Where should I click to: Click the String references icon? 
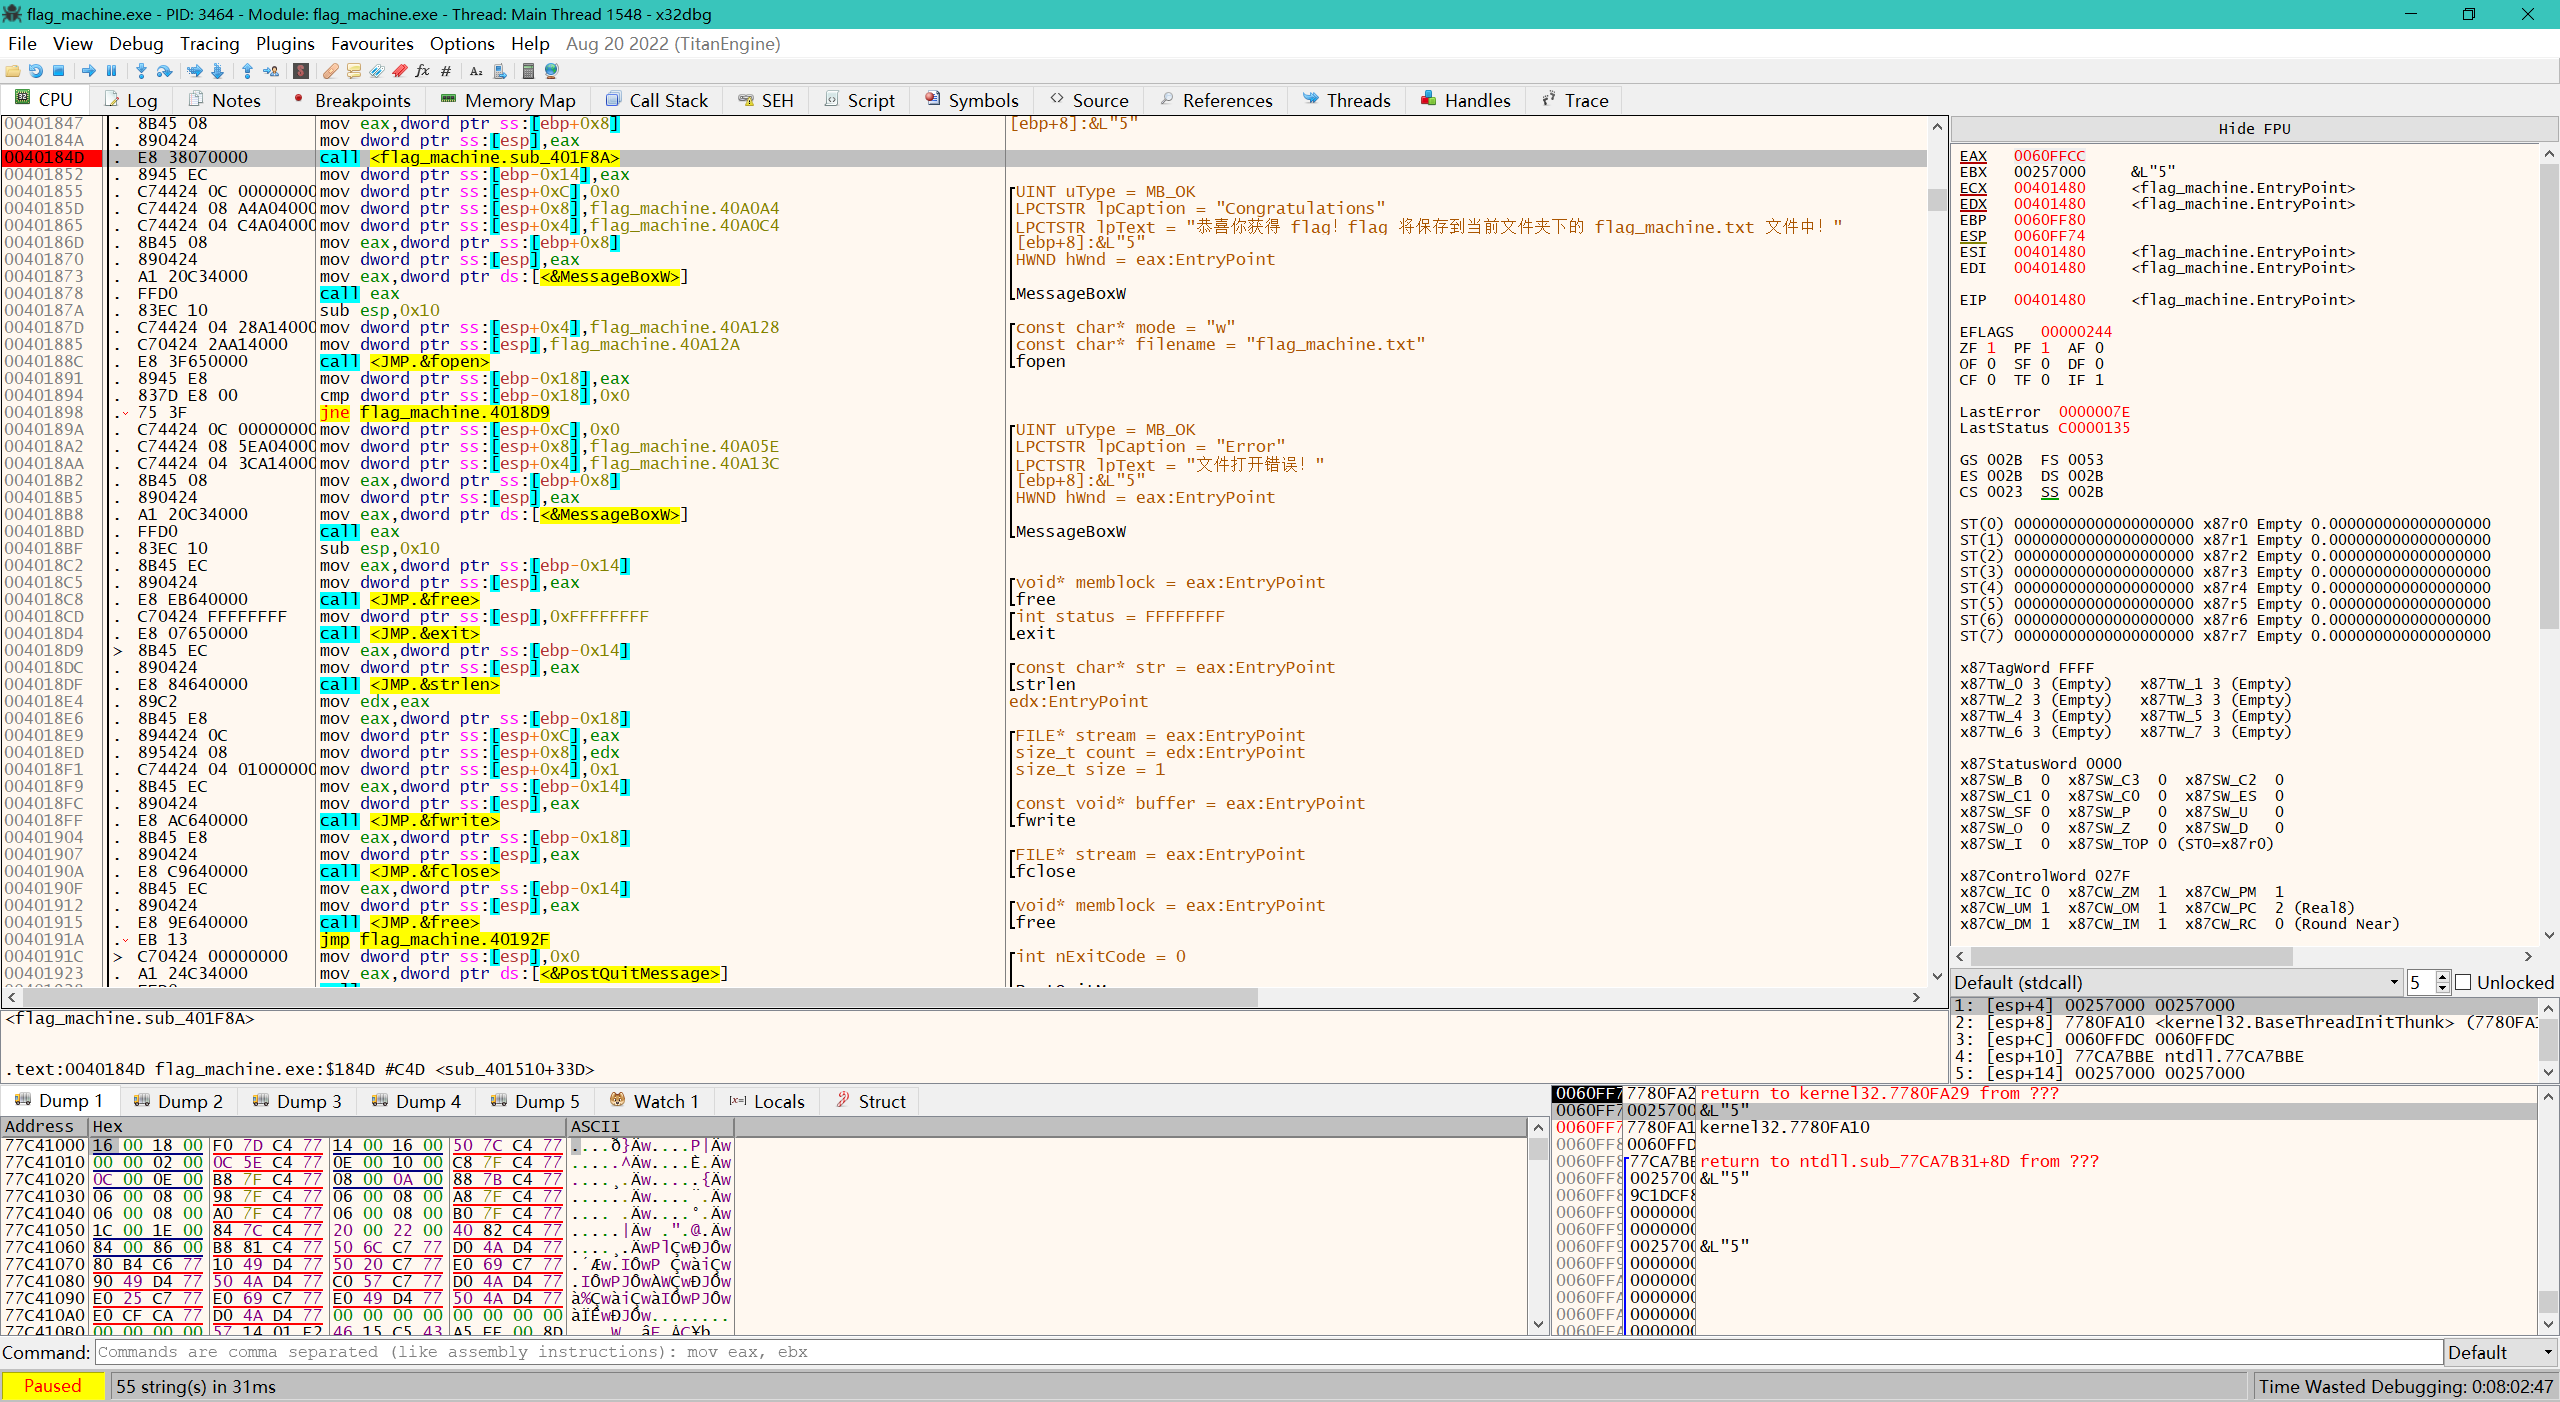[x=476, y=71]
